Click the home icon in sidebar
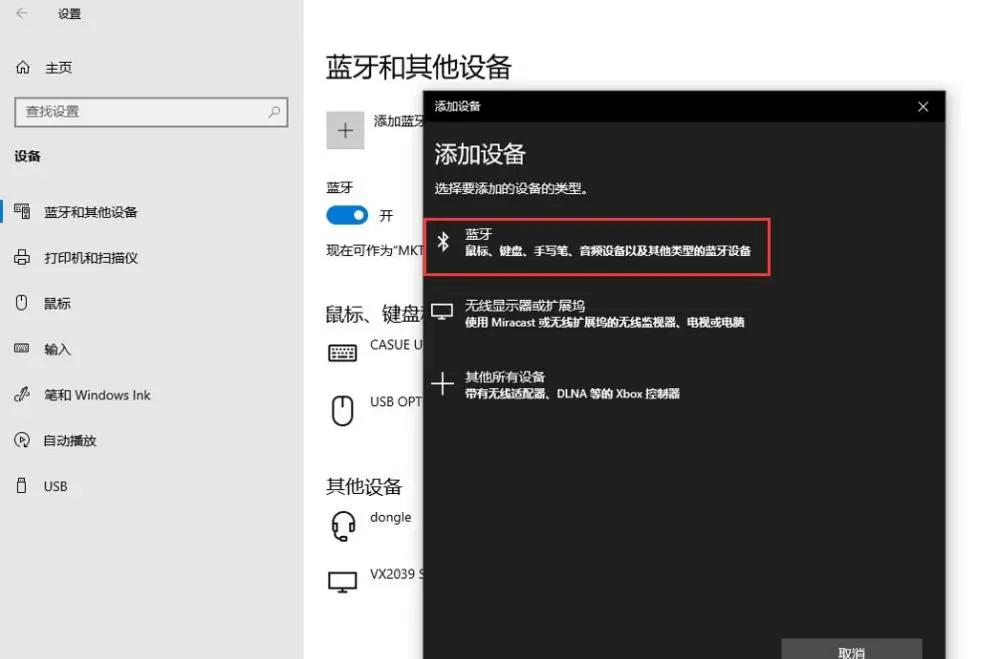This screenshot has height=659, width=1000. [23, 67]
